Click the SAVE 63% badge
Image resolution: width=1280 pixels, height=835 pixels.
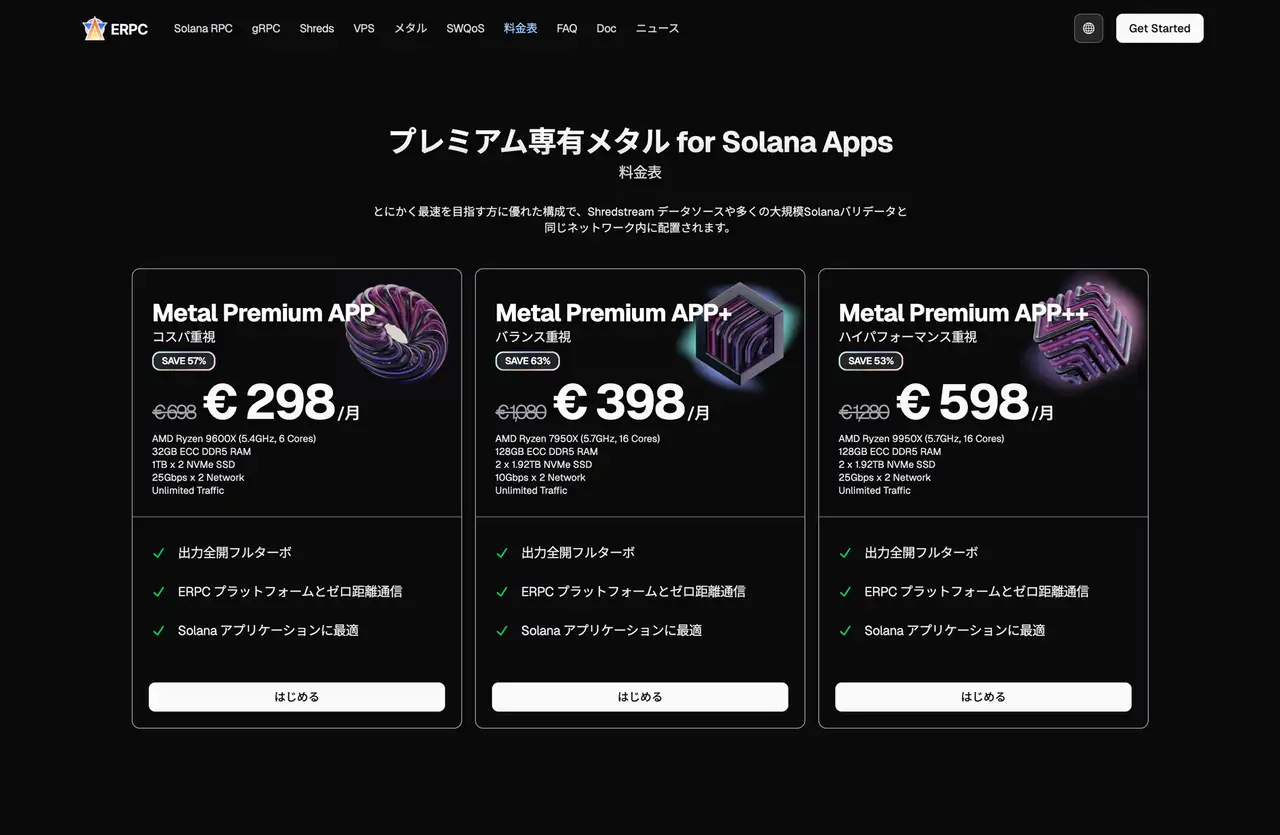click(527, 361)
